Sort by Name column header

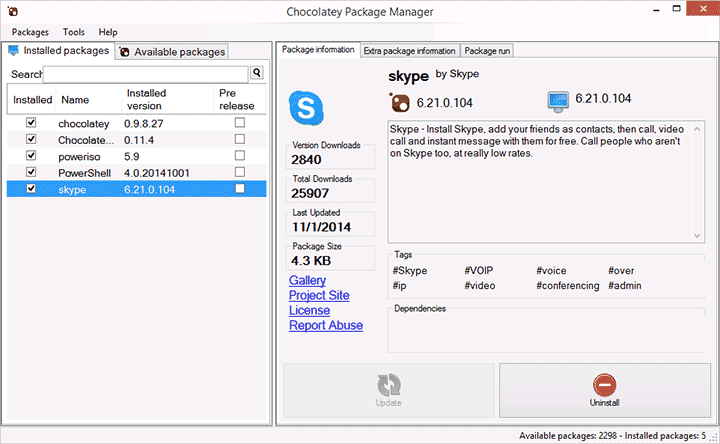pyautogui.click(x=89, y=99)
